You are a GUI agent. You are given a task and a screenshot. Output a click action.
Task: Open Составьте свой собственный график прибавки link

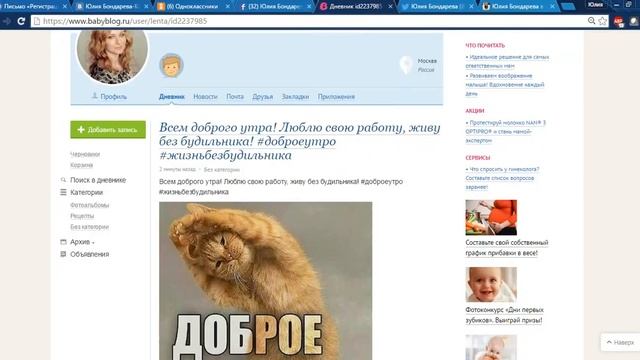click(507, 248)
